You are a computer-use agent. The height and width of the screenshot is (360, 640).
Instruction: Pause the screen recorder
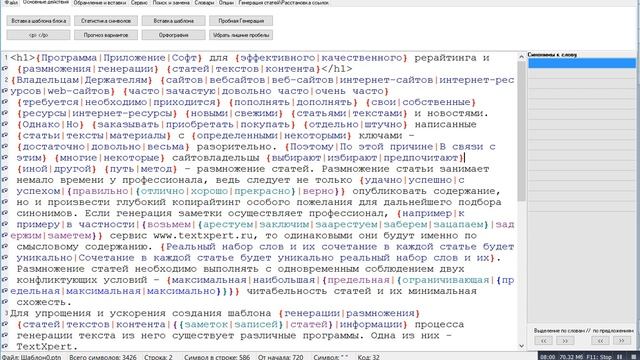(620, 357)
